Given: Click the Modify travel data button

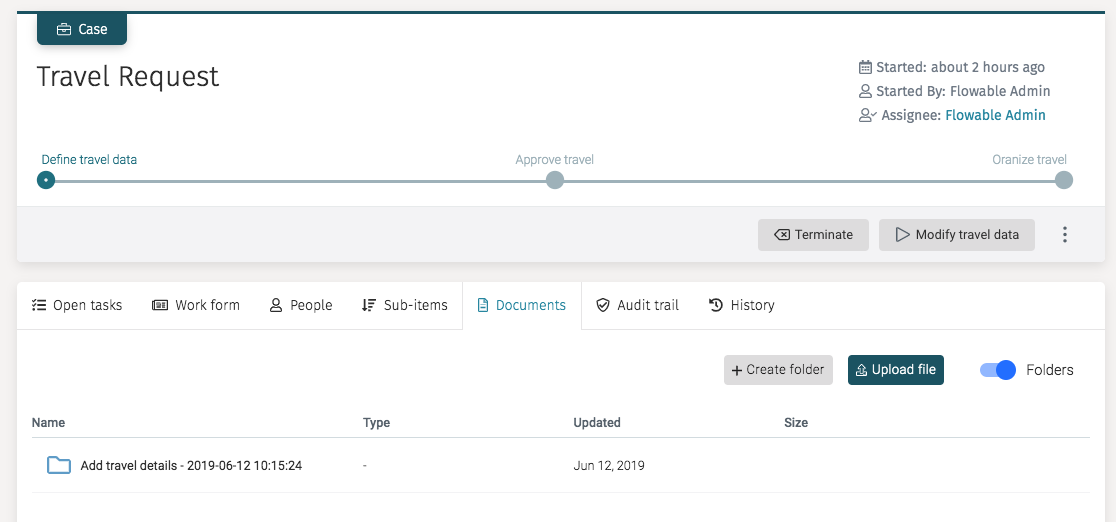Looking at the screenshot, I should click(956, 235).
